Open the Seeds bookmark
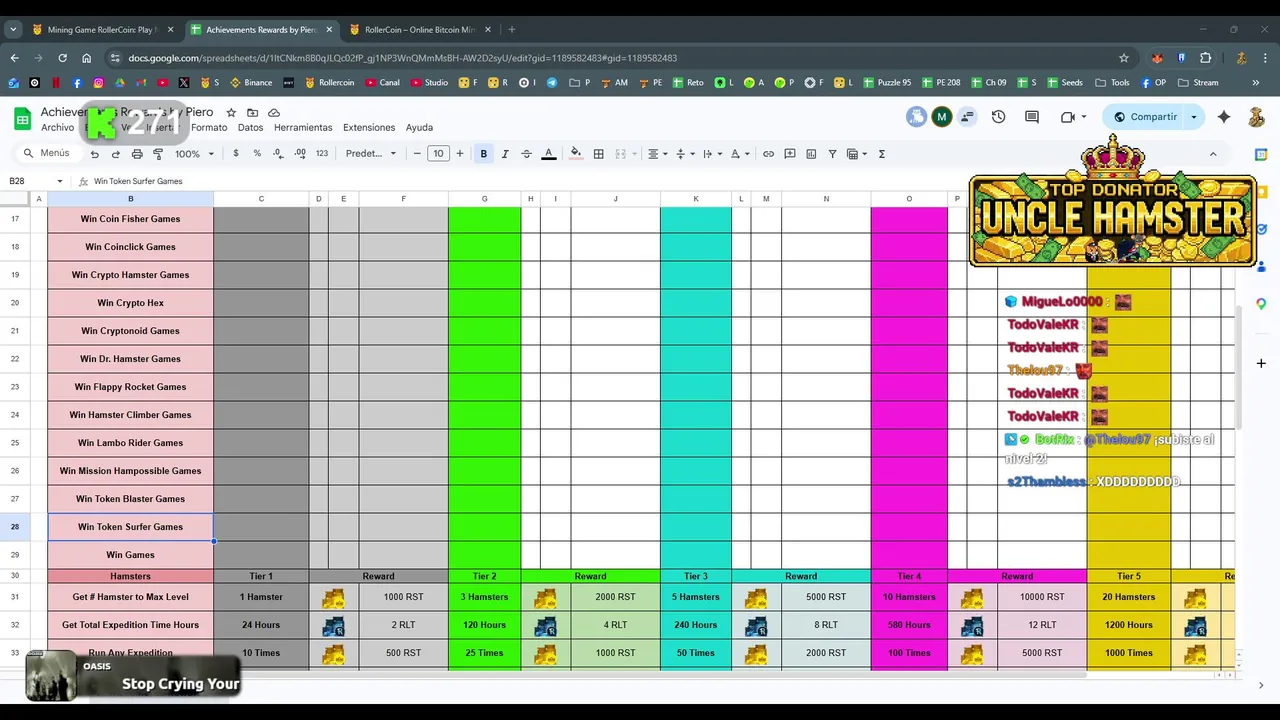 pyautogui.click(x=1063, y=83)
